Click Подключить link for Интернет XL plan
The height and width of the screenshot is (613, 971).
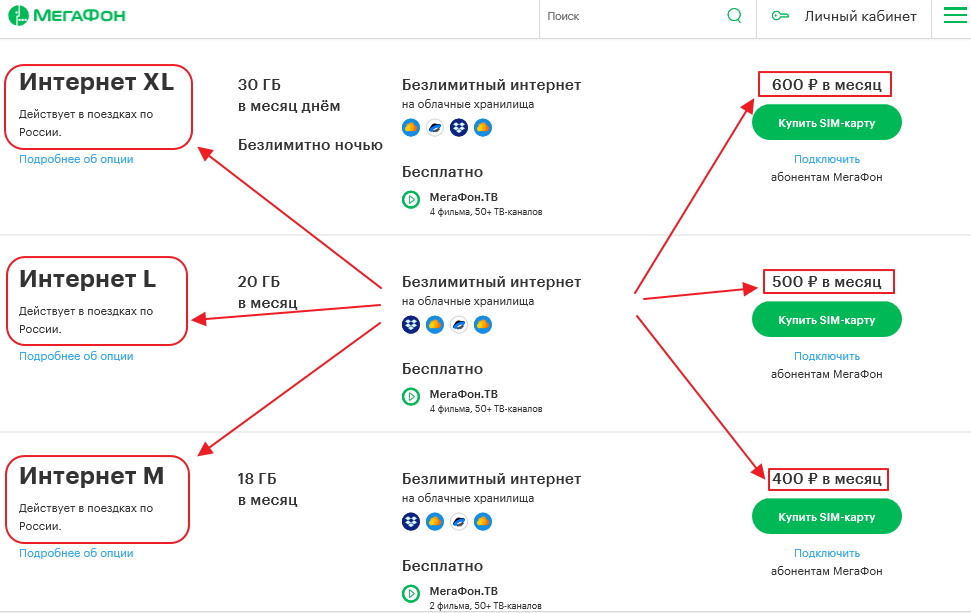pyautogui.click(x=827, y=159)
